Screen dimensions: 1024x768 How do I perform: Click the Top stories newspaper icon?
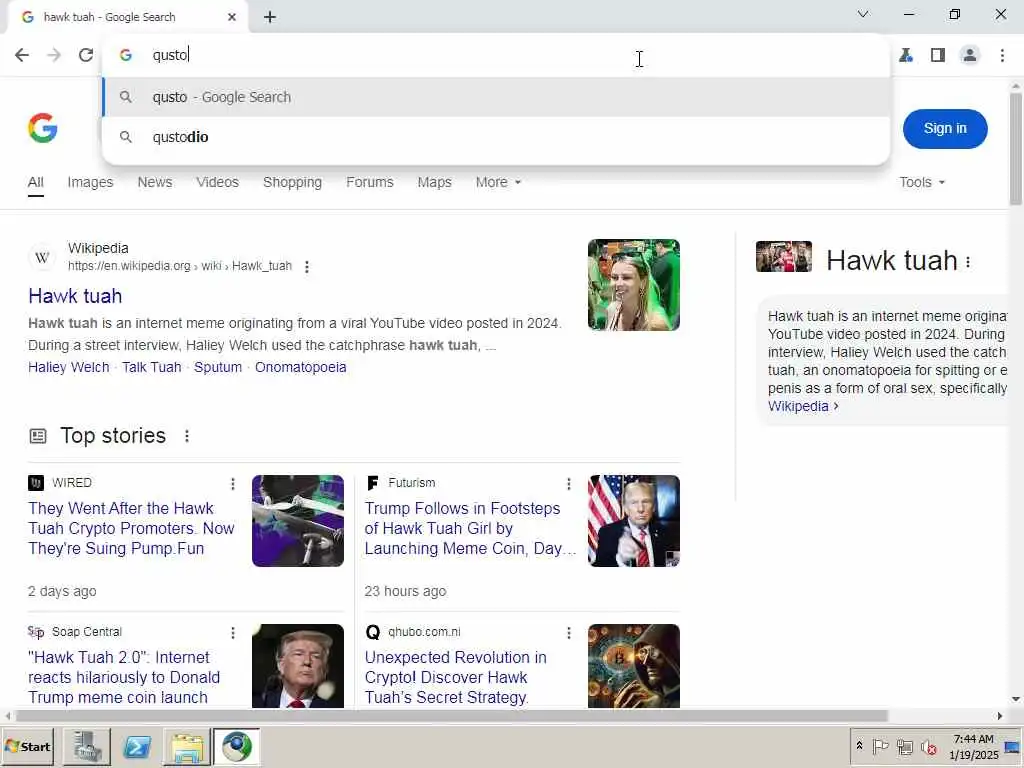tap(38, 436)
